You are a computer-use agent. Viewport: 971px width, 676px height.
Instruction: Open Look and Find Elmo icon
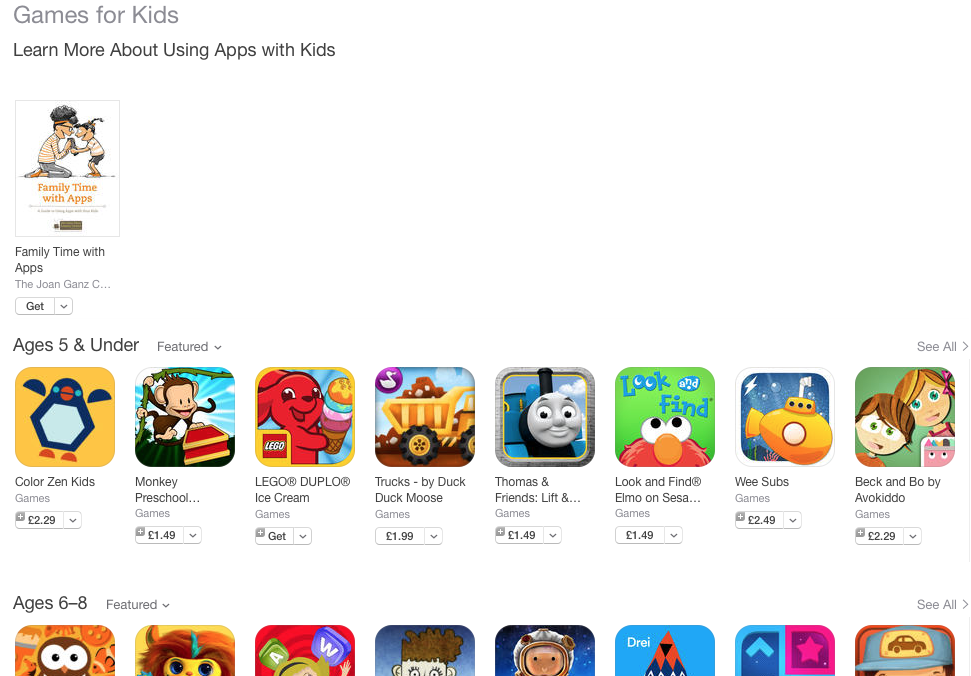(665, 417)
